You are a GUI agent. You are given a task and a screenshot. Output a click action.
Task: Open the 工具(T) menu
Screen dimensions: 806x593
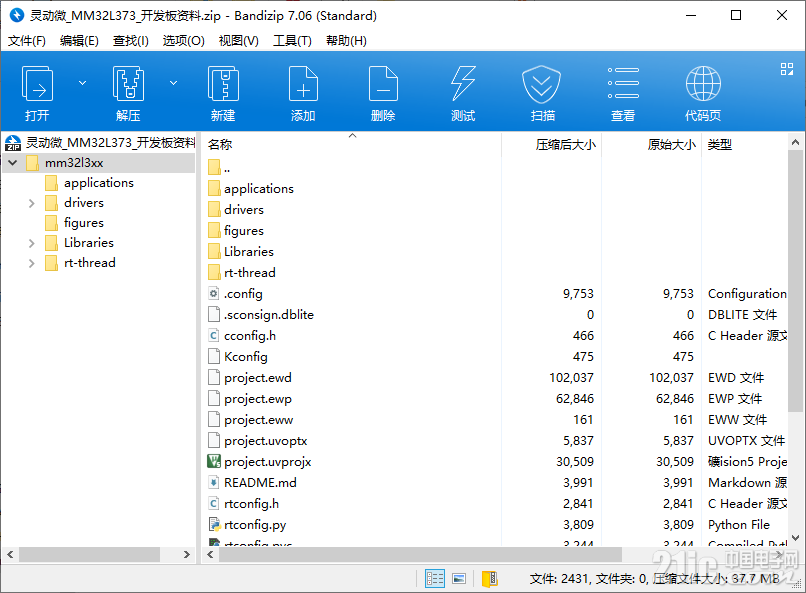[292, 41]
